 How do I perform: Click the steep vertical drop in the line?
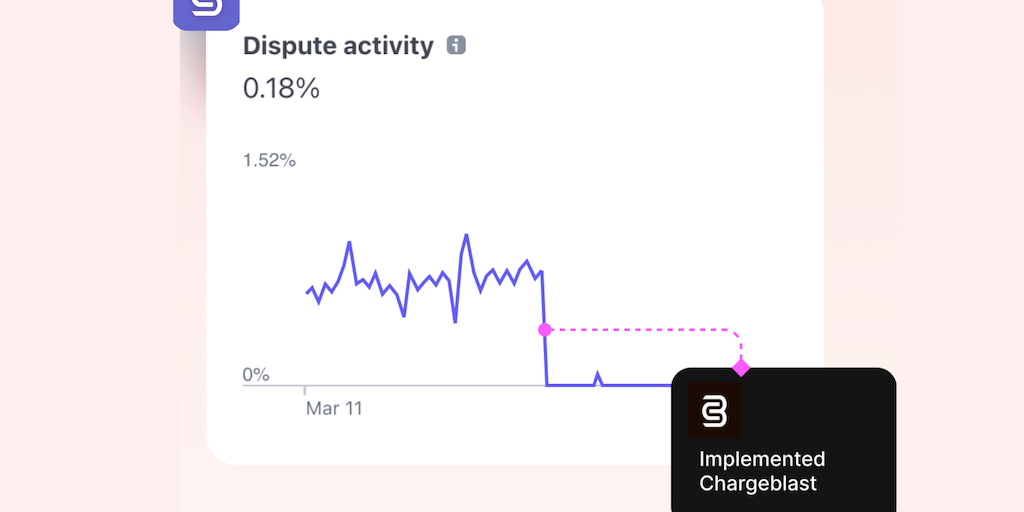coord(545,350)
